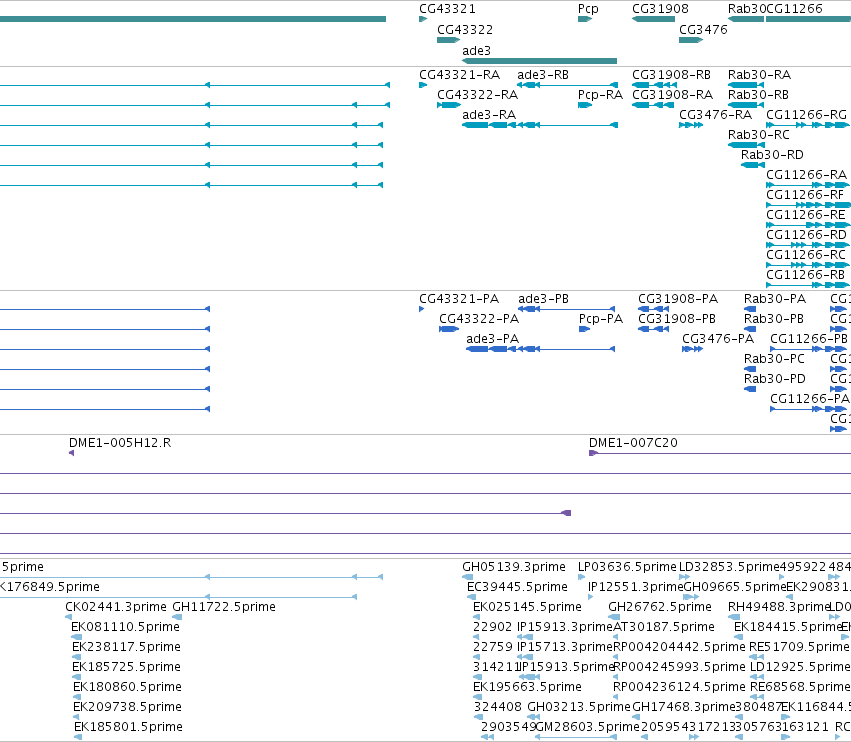Click protein CG31908-PA
Image resolution: width=851 pixels, height=742 pixels.
pyautogui.click(x=678, y=299)
